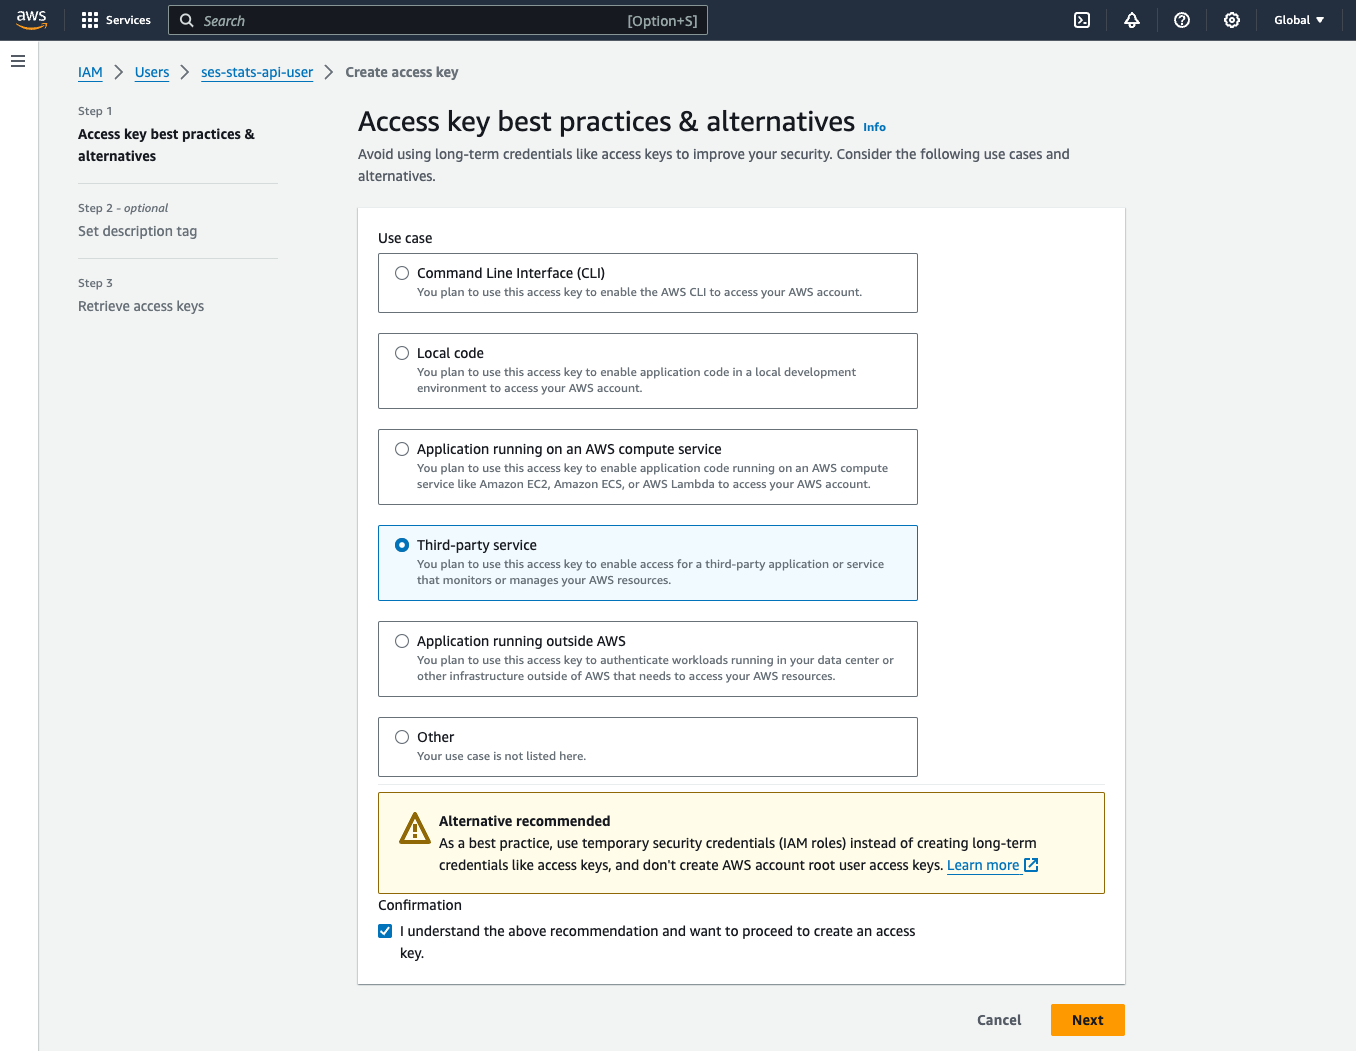1356x1051 pixels.
Task: Click the search magnifier icon
Action: point(187,20)
